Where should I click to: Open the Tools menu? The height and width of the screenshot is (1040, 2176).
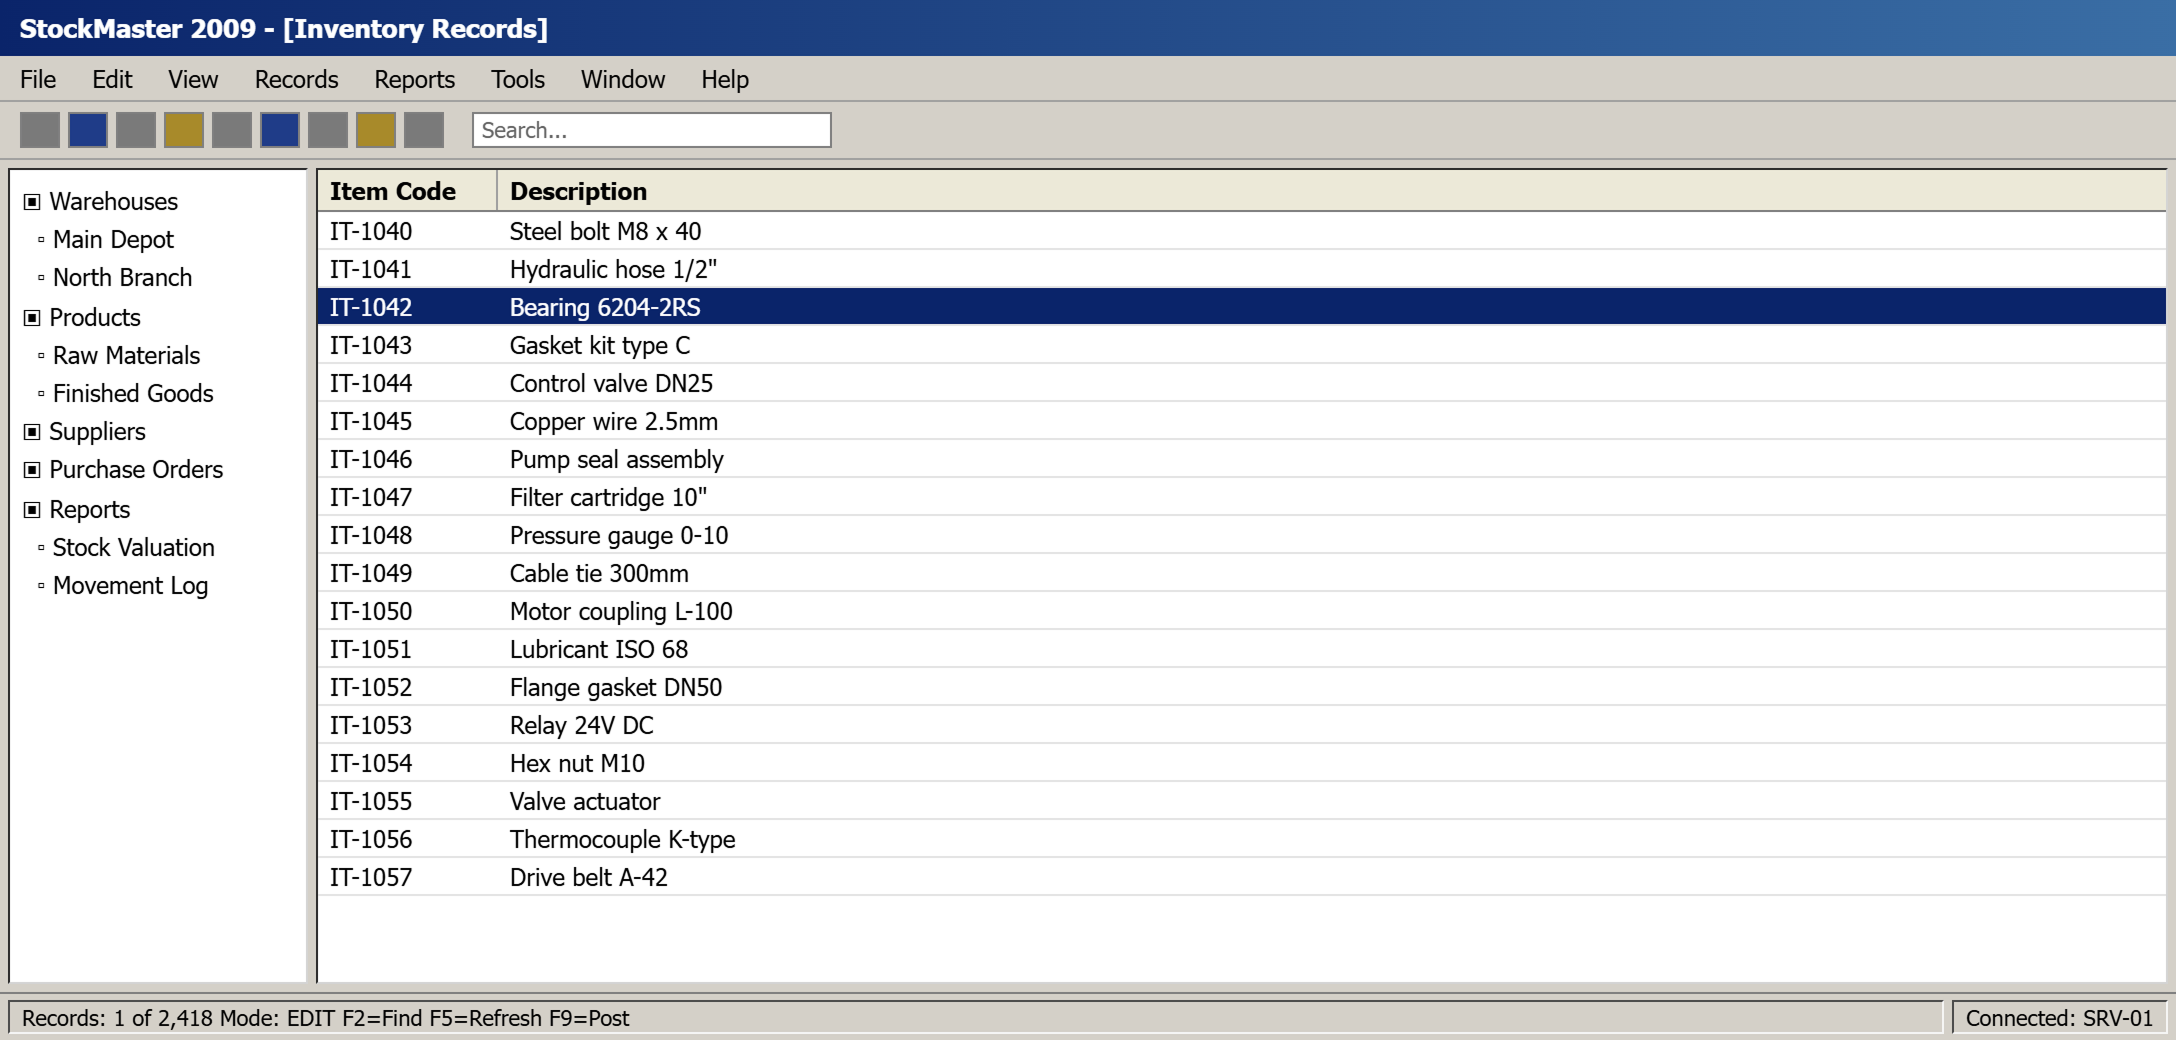518,79
